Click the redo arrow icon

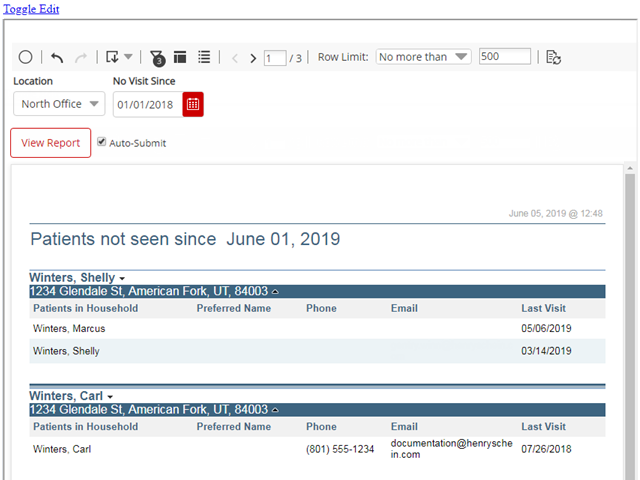(82, 58)
